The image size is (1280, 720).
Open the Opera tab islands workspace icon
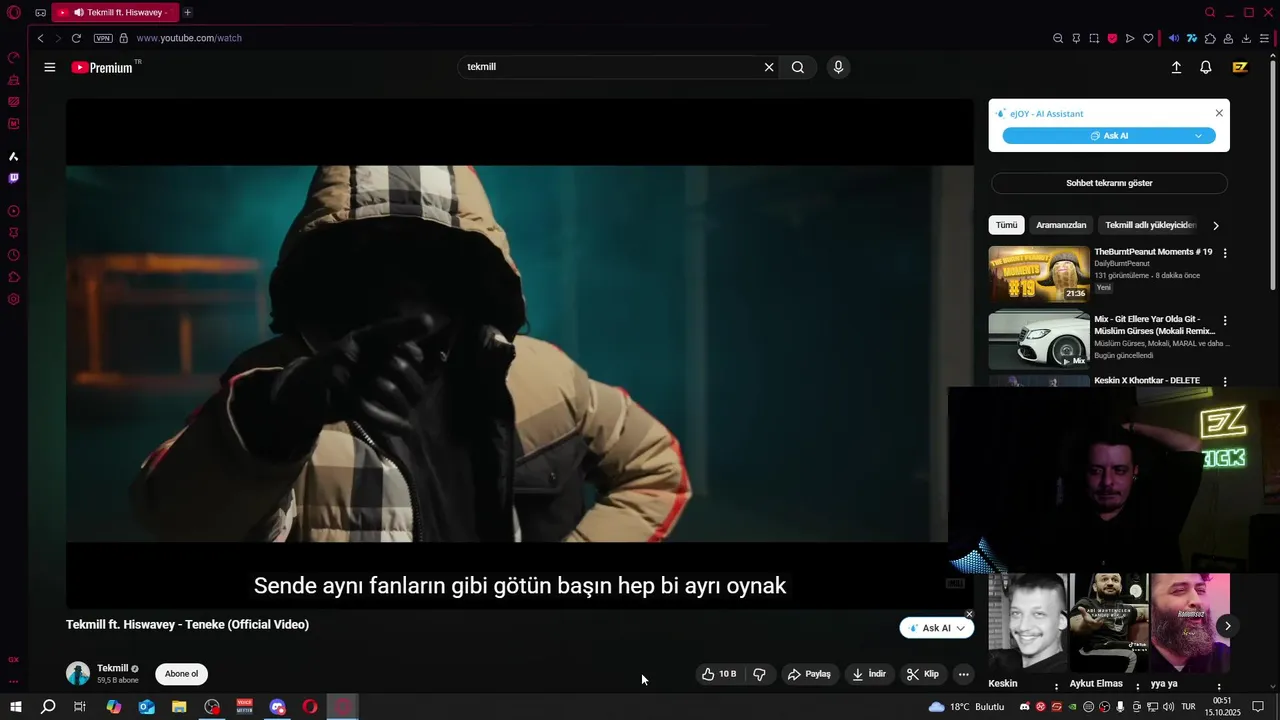click(x=40, y=13)
